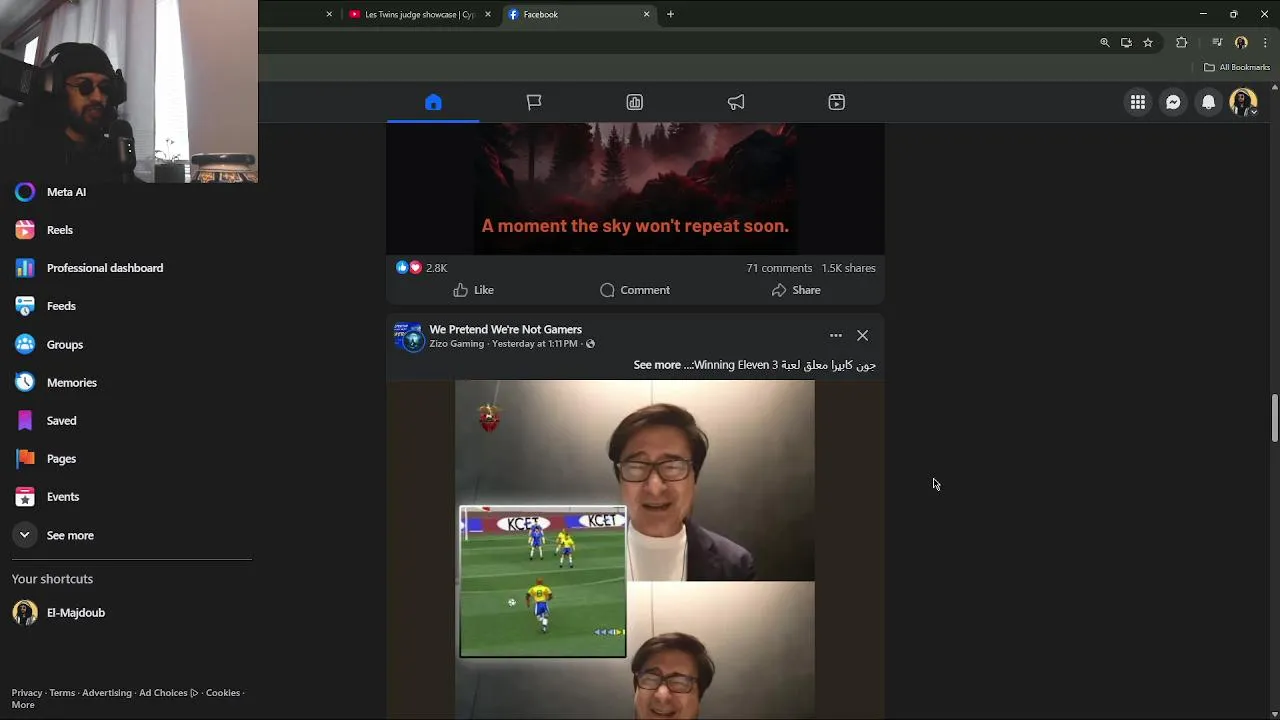1280x720 pixels.
Task: Click the page vertical scrollbar thumb
Action: [1274, 418]
